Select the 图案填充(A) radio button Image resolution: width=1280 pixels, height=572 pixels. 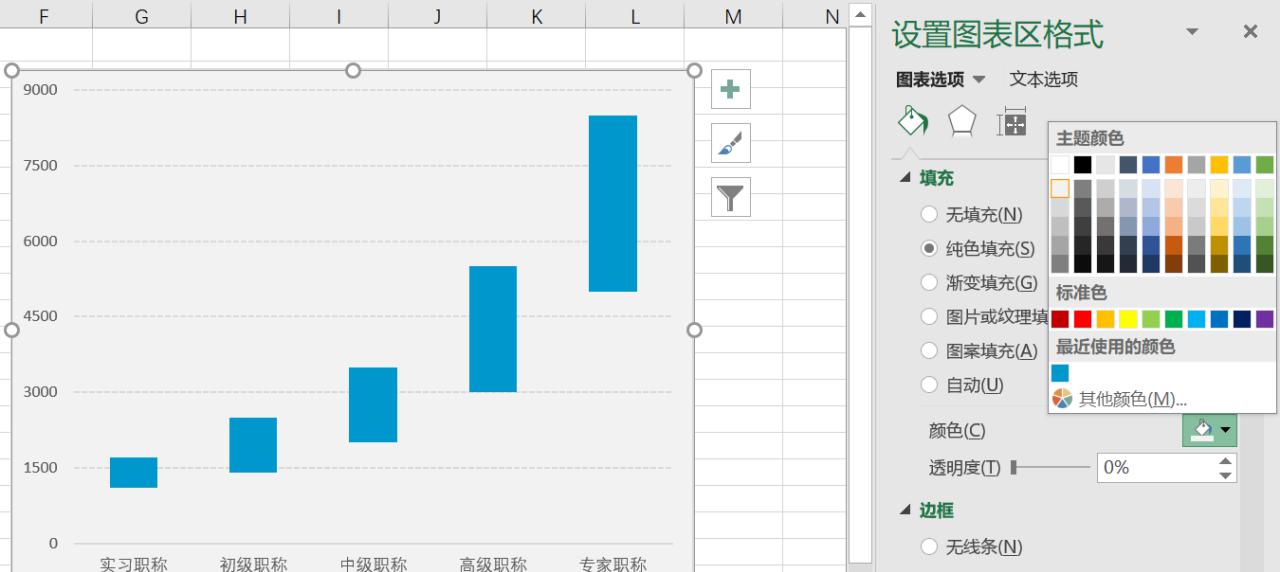[929, 351]
